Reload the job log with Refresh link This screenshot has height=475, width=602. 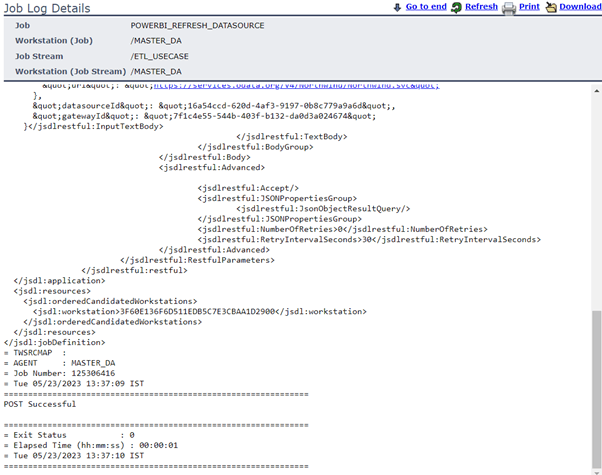[x=481, y=7]
